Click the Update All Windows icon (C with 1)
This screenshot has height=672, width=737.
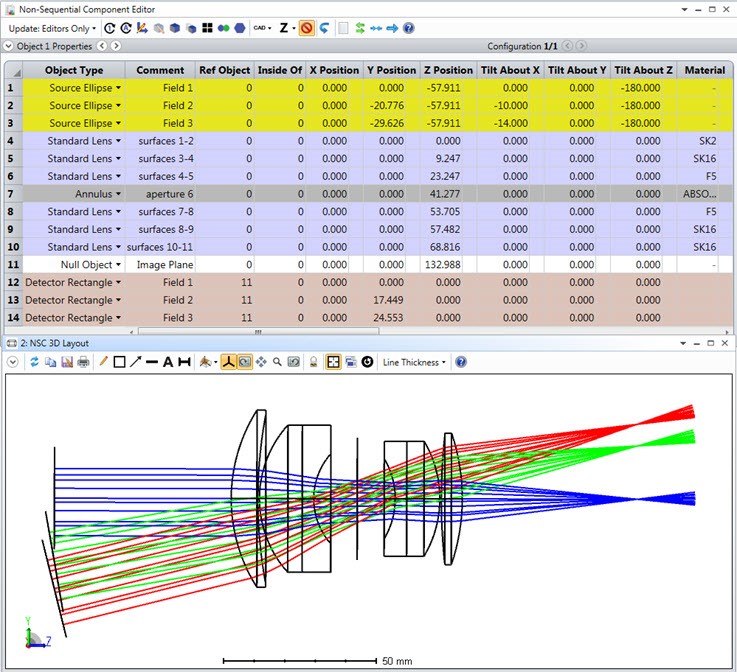pyautogui.click(x=110, y=29)
